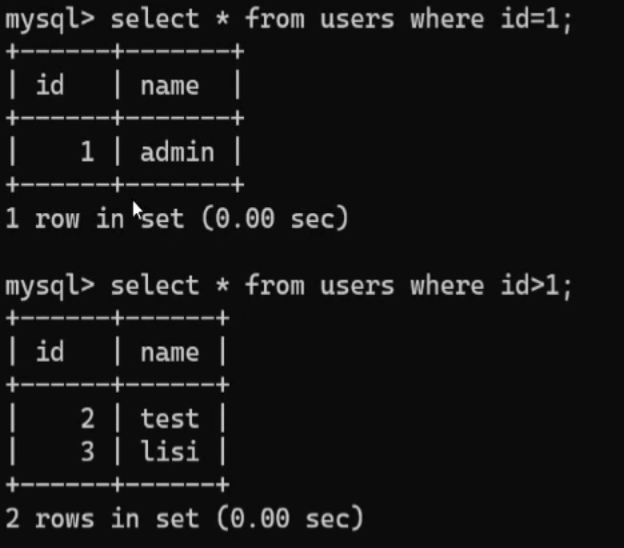Click the '2 rows in set' status line
Image resolution: width=624 pixels, height=548 pixels.
(x=185, y=518)
